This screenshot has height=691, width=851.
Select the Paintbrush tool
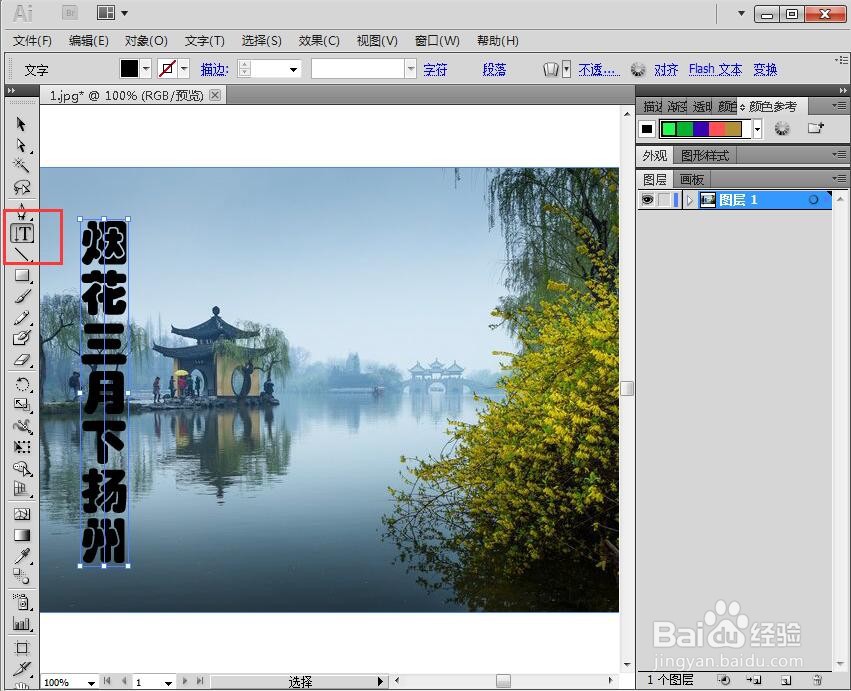(22, 297)
